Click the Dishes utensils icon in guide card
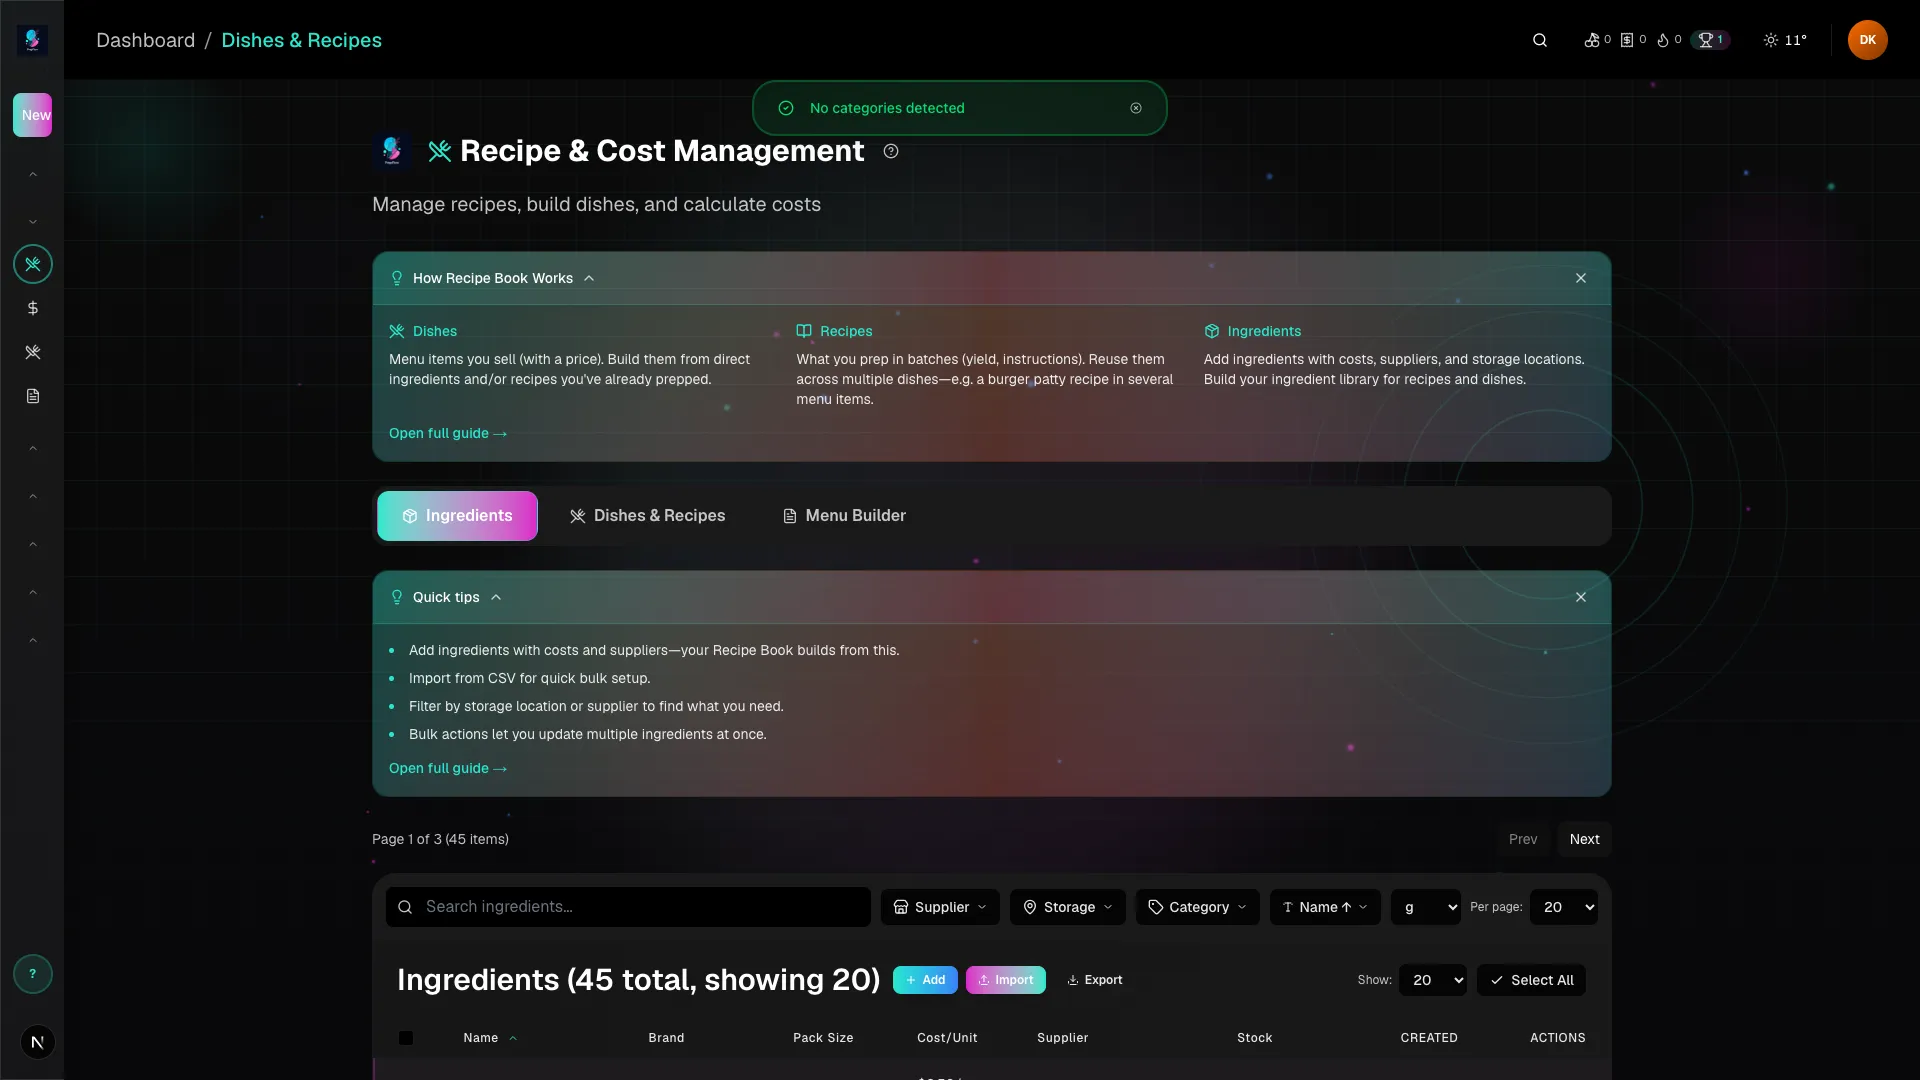The image size is (1920, 1080). (397, 331)
